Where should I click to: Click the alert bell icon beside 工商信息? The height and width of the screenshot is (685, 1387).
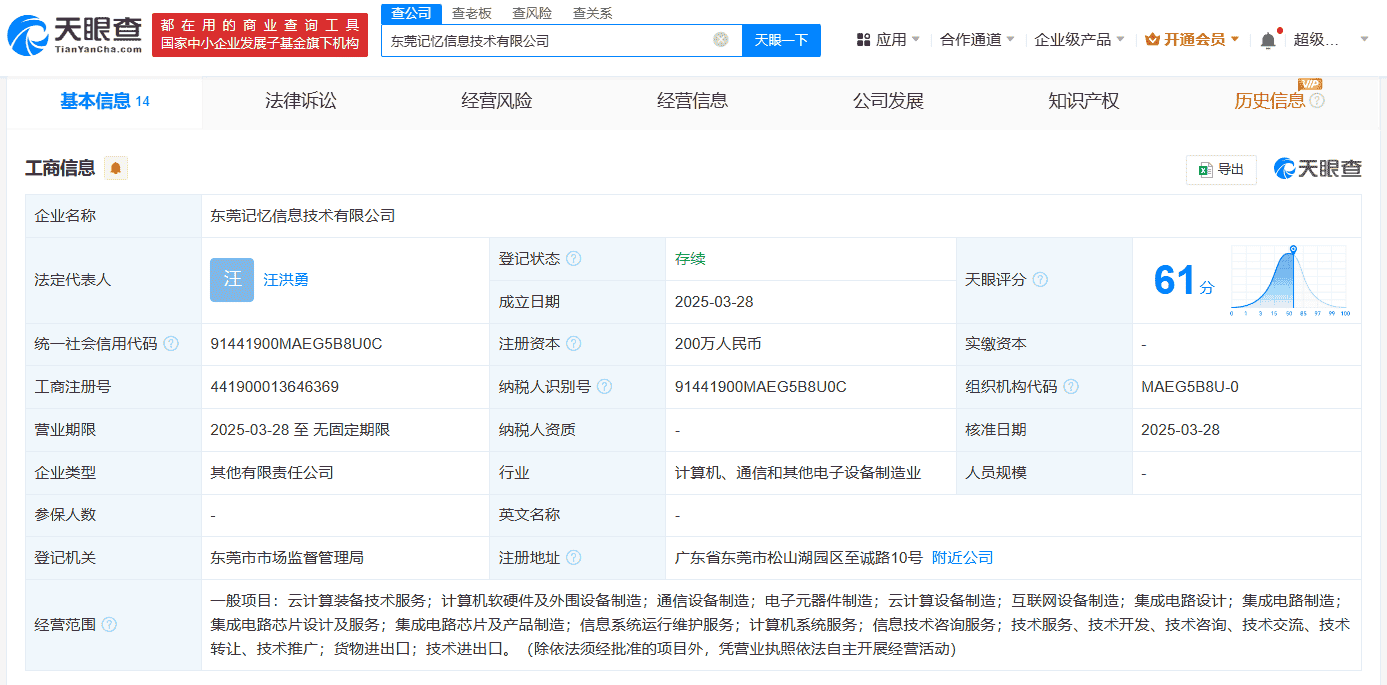point(113,169)
